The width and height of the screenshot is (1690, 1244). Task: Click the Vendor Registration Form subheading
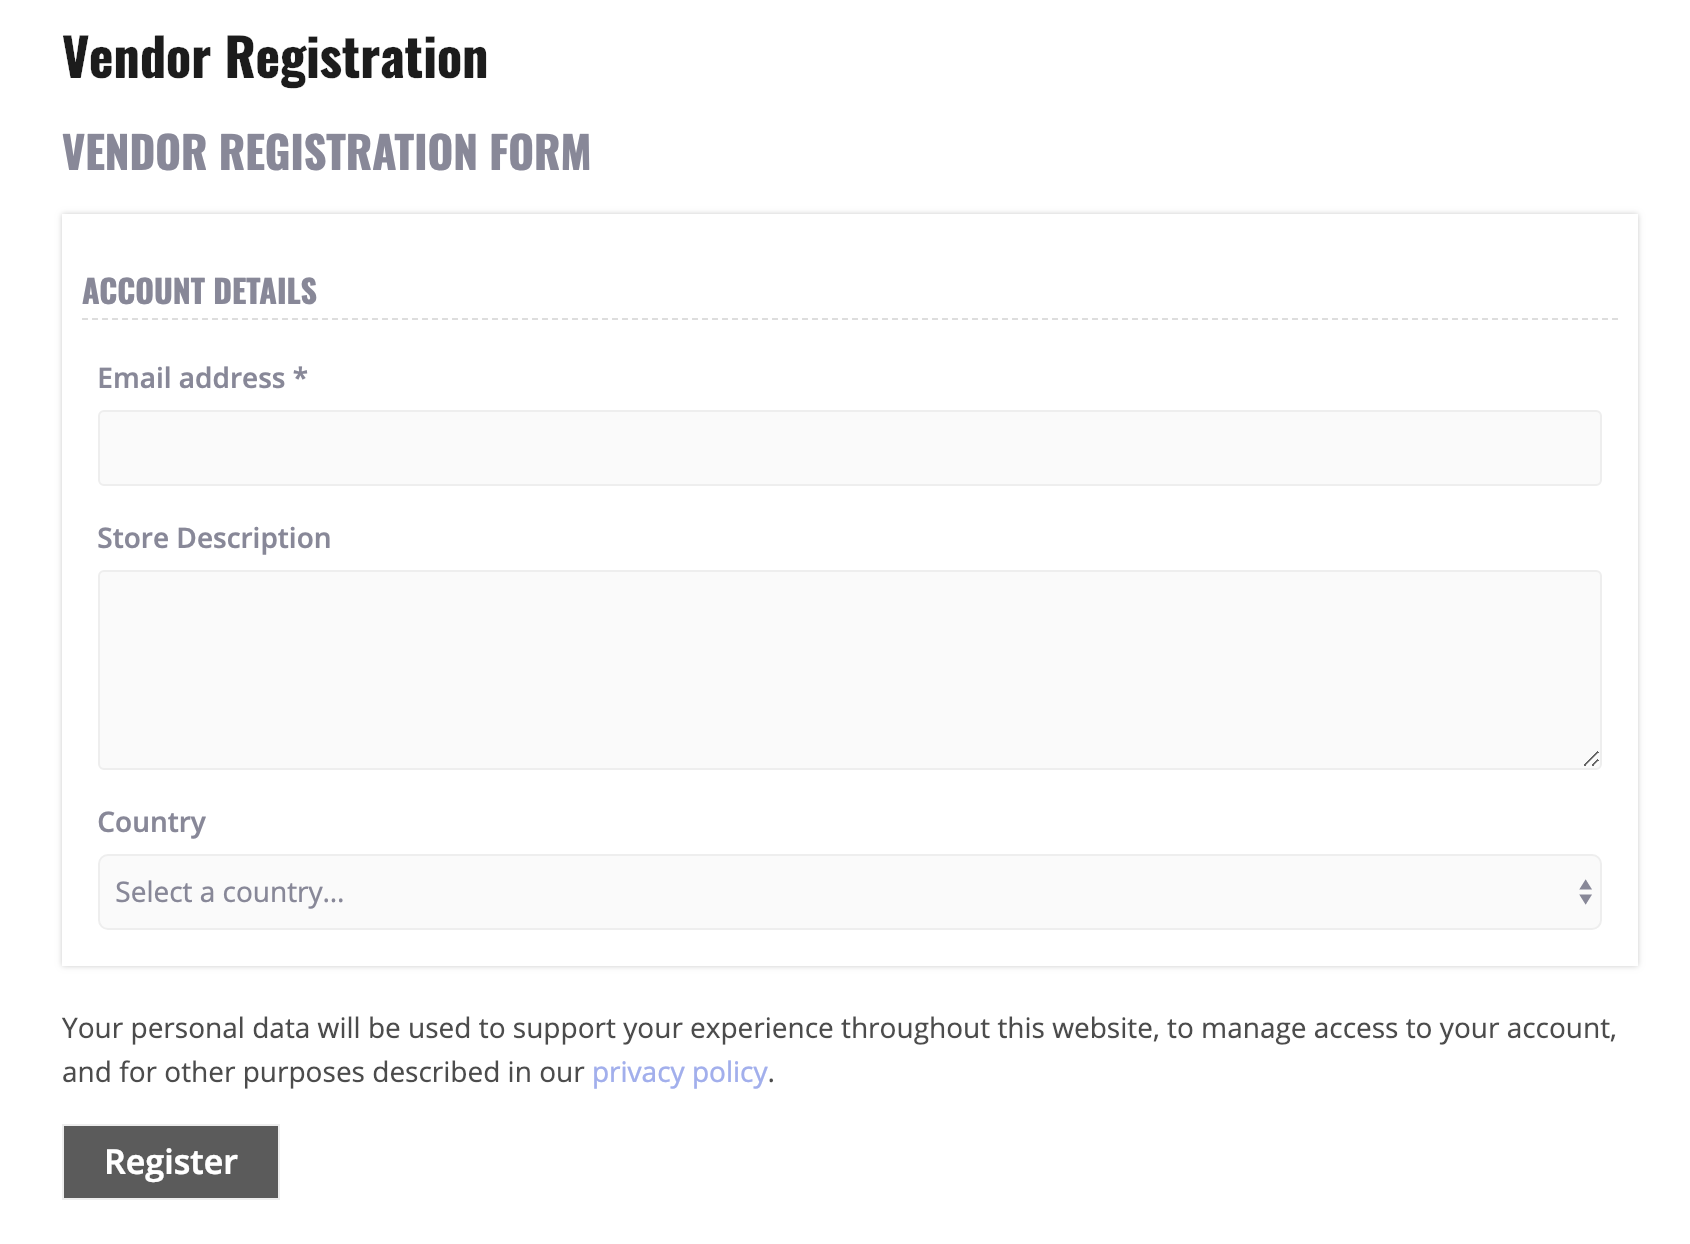(x=326, y=153)
